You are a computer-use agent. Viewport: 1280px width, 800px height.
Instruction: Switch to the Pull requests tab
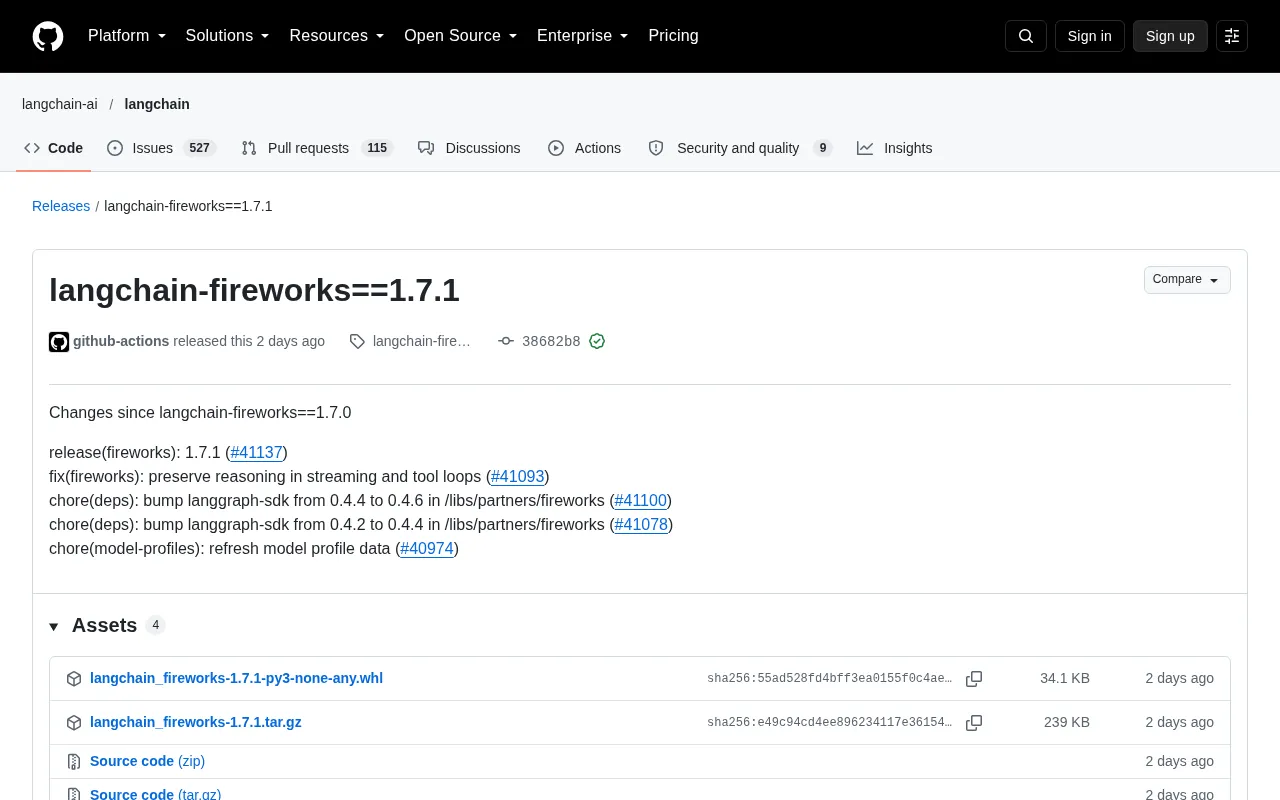317,148
